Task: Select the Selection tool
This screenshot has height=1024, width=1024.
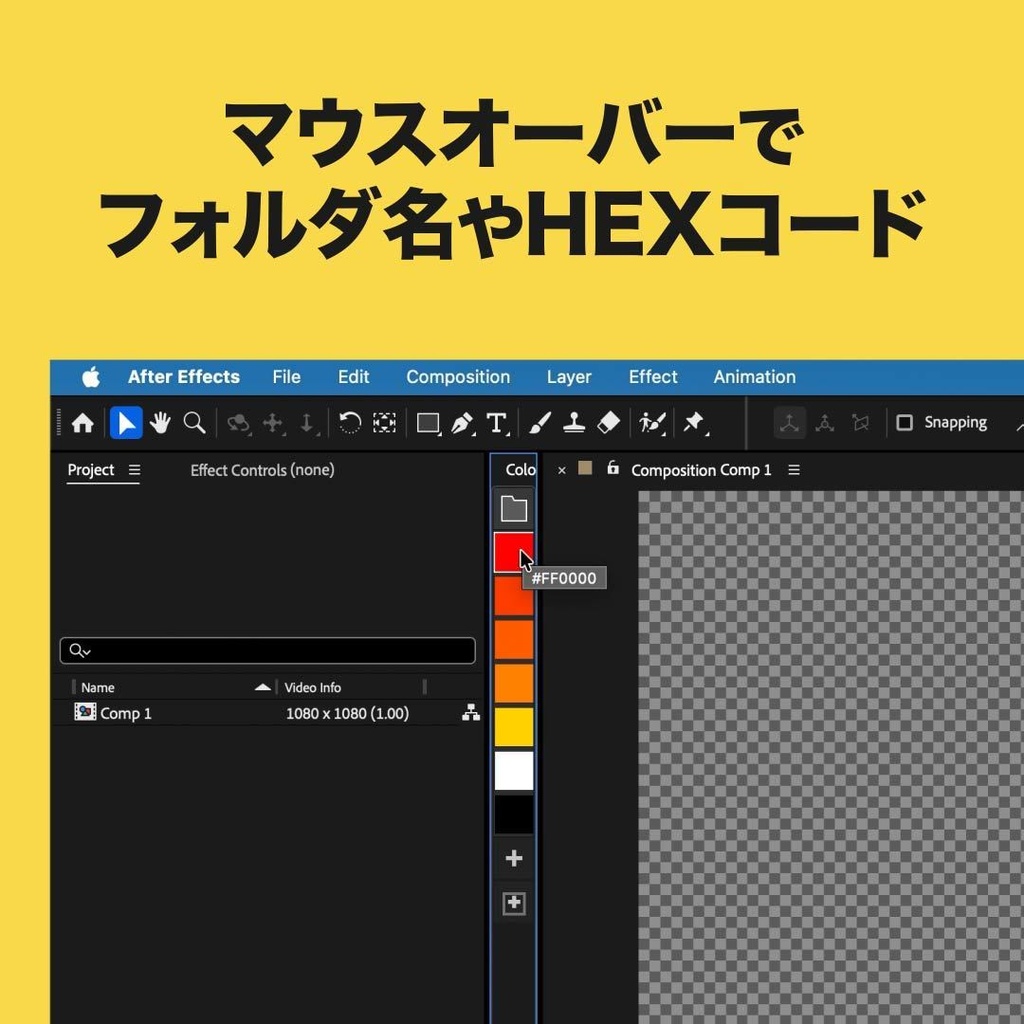Action: click(125, 422)
